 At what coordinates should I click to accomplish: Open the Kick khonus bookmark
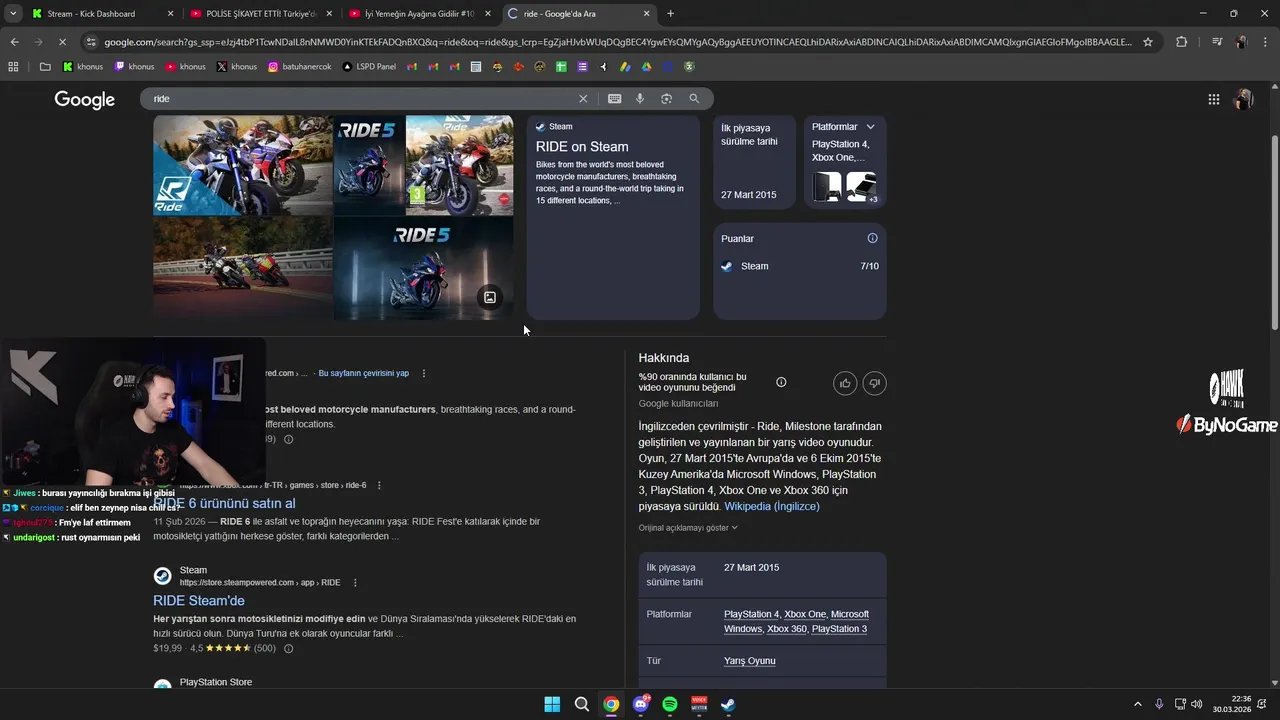83,67
